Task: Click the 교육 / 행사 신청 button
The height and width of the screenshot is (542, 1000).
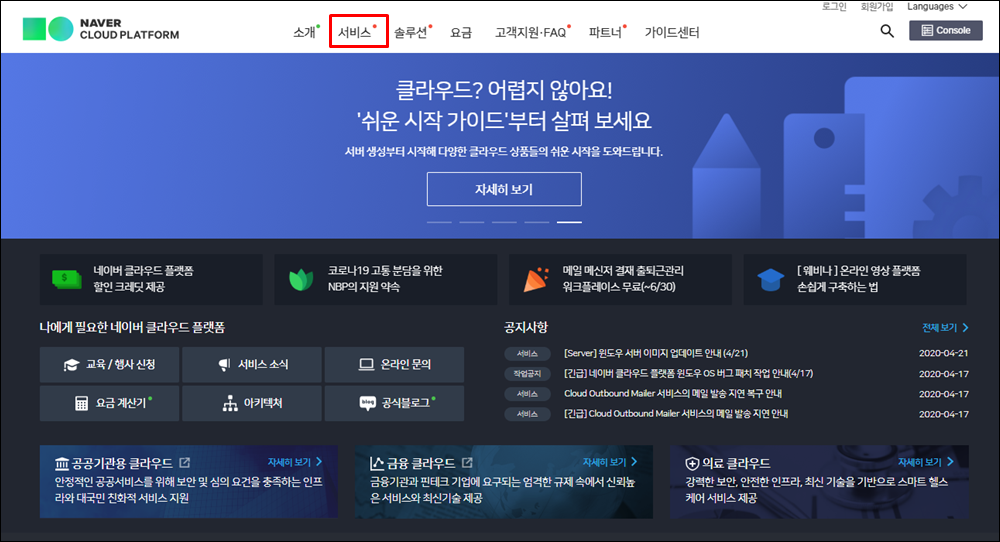Action: [110, 365]
